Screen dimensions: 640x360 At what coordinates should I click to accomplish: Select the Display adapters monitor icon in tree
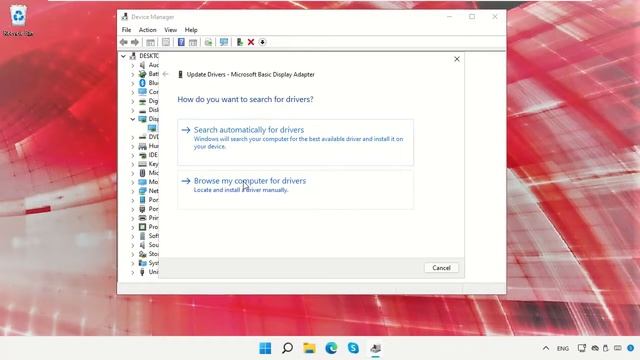(142, 119)
